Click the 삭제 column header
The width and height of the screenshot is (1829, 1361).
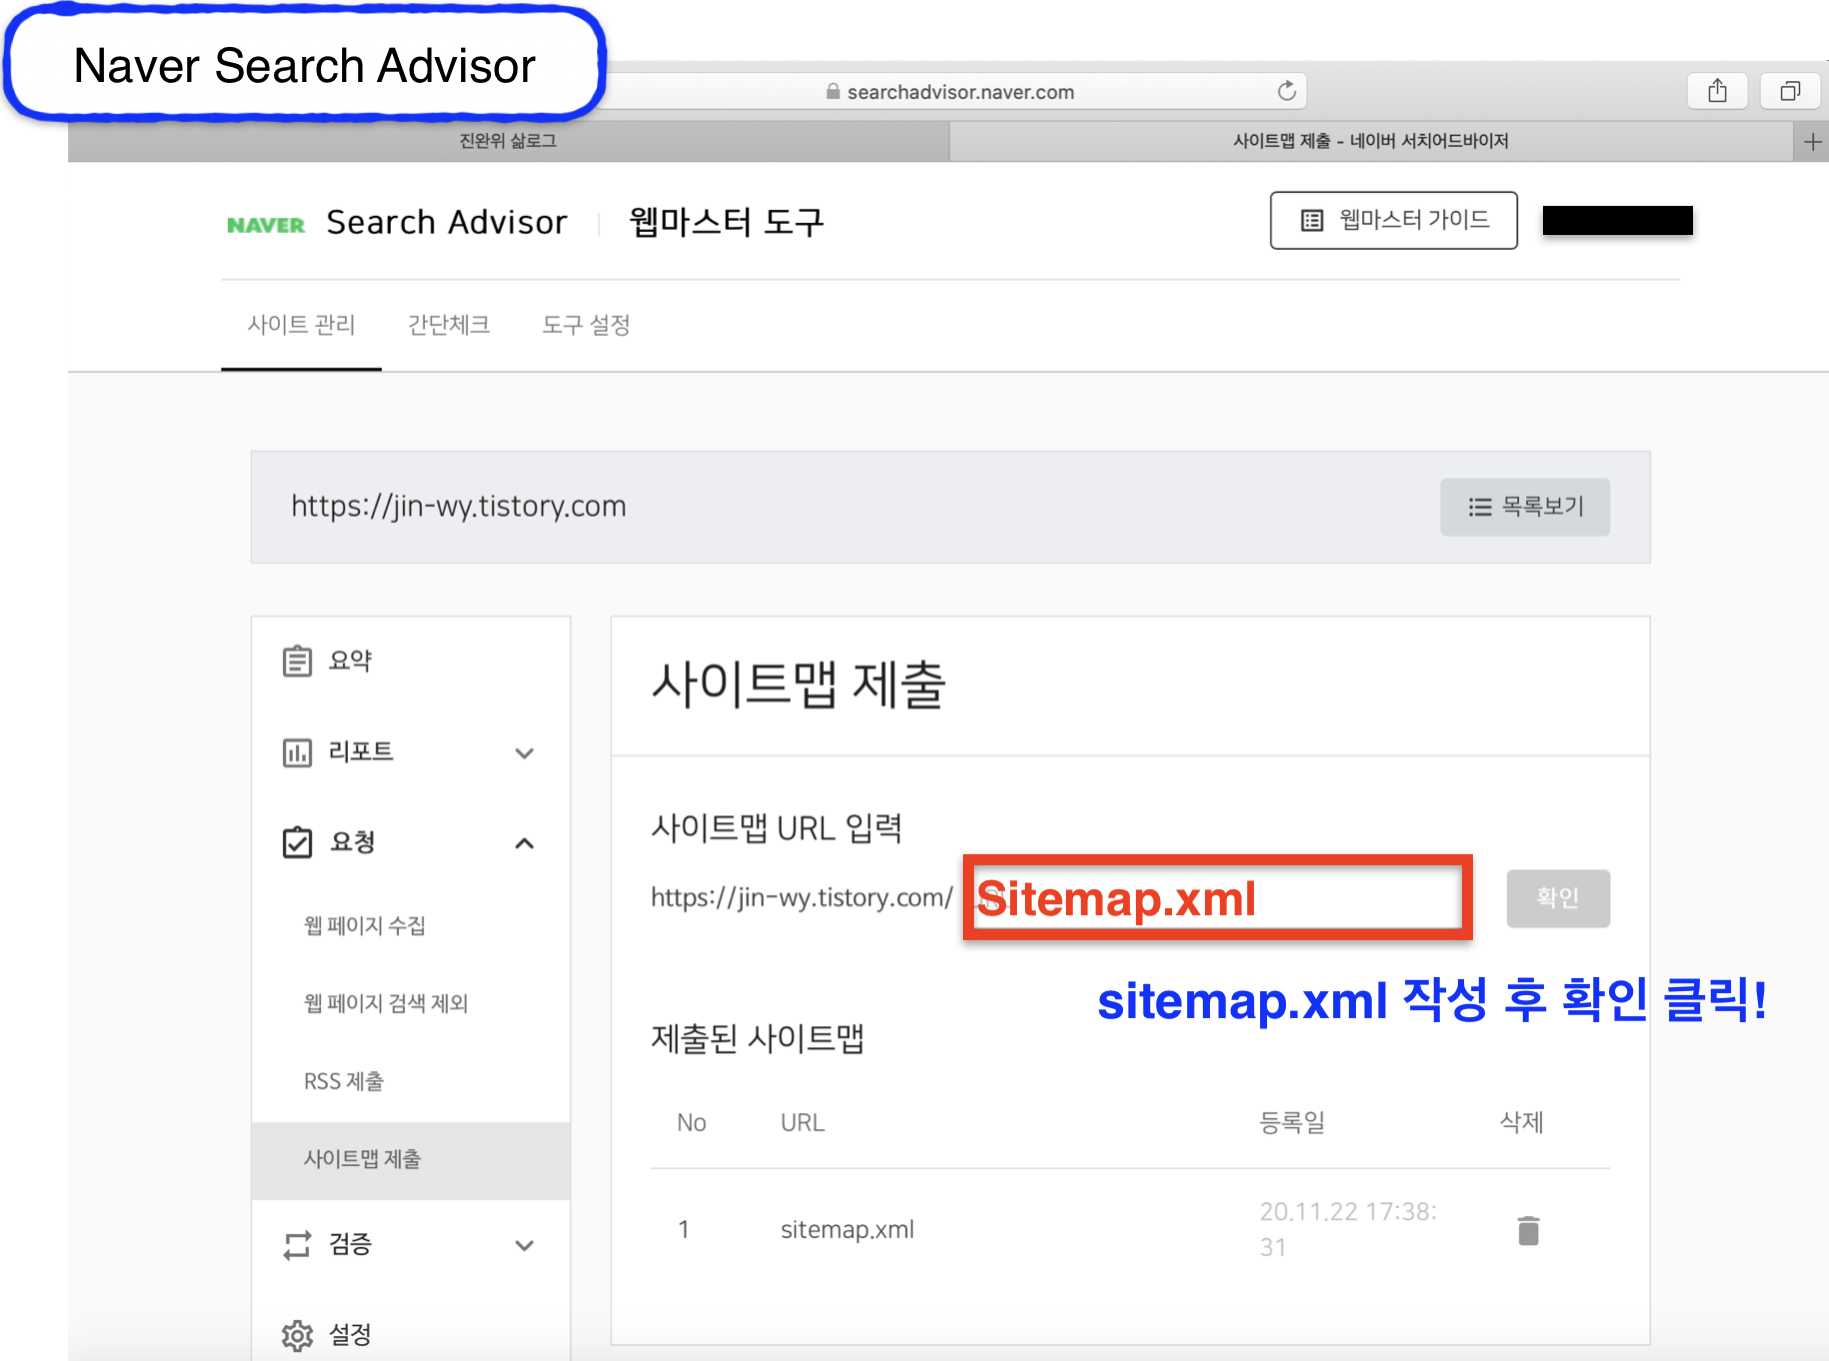tap(1522, 1123)
